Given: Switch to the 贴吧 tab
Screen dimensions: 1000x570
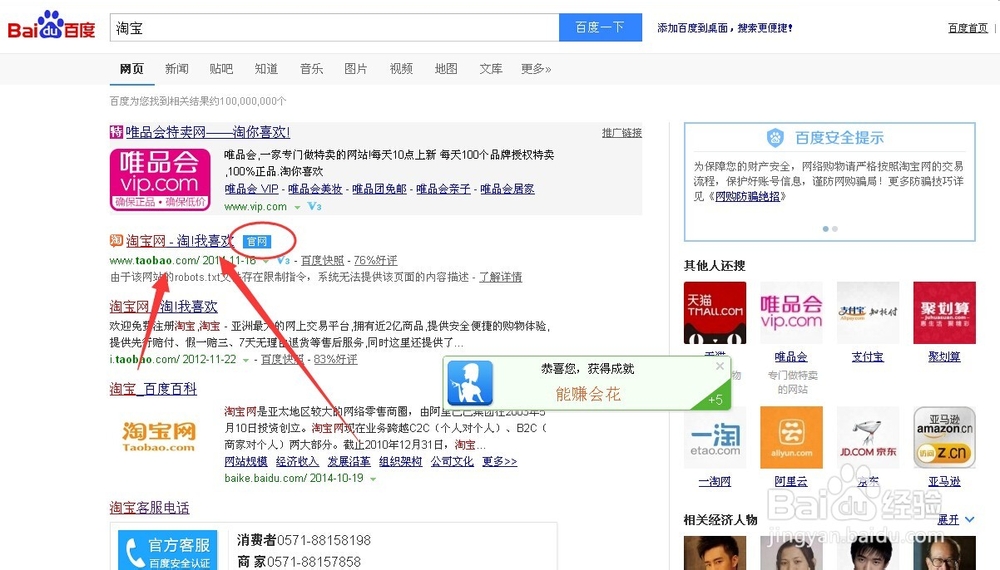Looking at the screenshot, I should point(221,69).
